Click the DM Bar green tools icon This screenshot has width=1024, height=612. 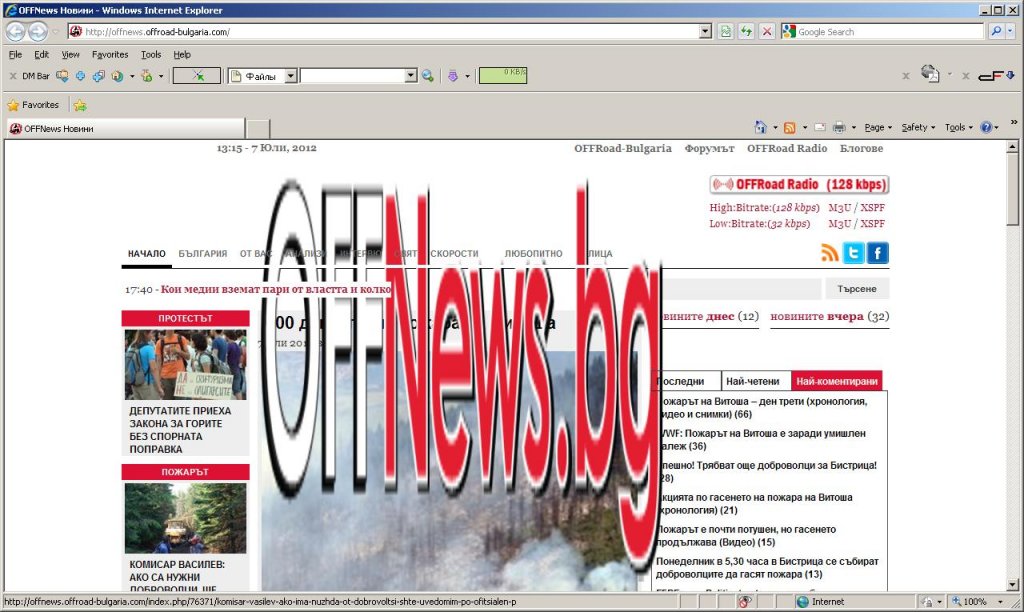(147, 76)
